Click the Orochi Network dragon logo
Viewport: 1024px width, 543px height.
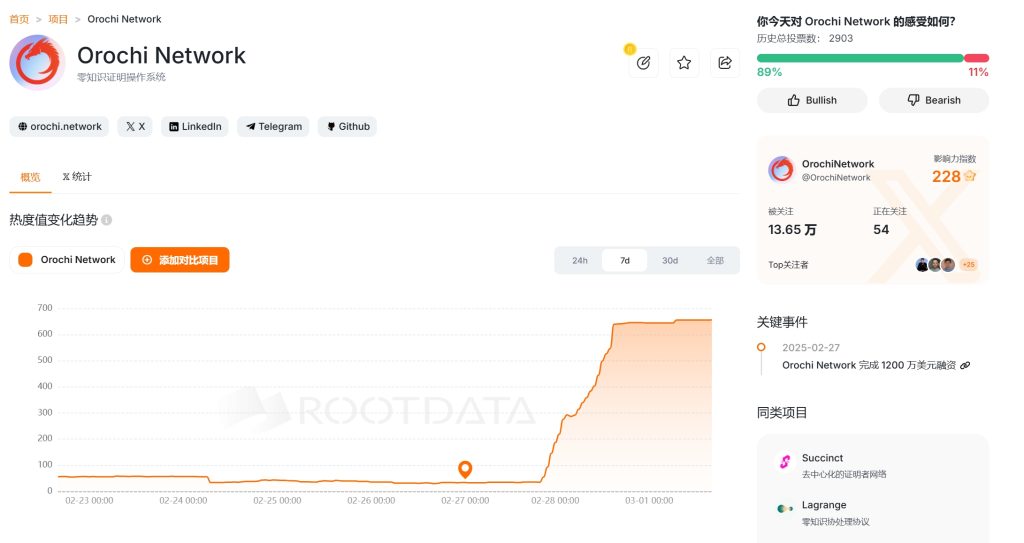(37, 62)
